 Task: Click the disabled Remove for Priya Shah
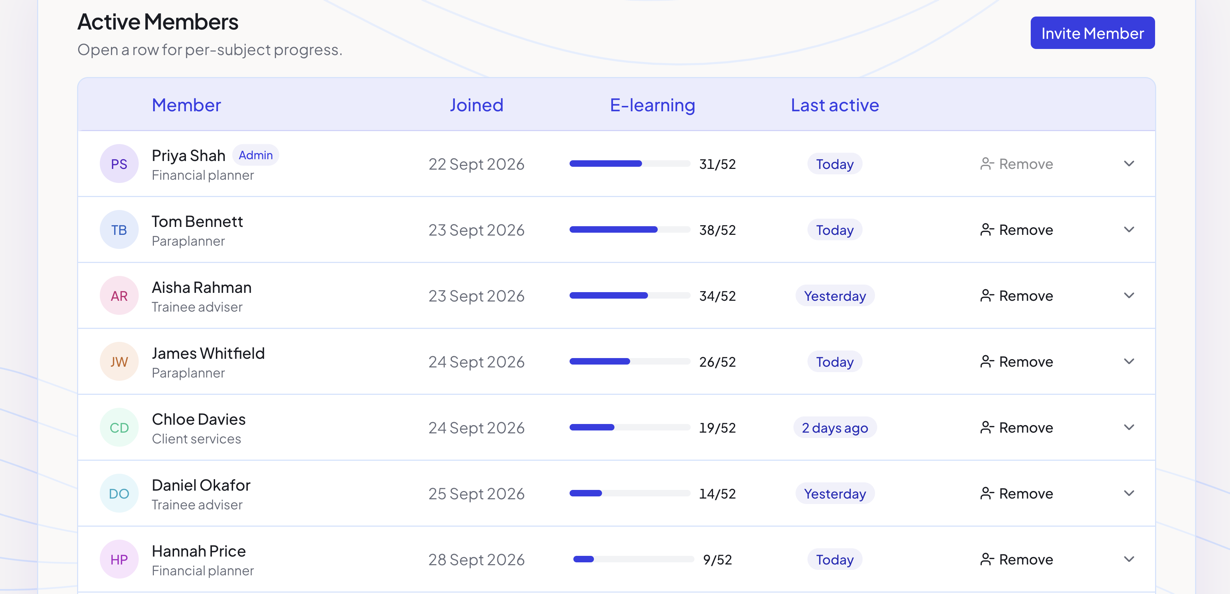pyautogui.click(x=1016, y=164)
